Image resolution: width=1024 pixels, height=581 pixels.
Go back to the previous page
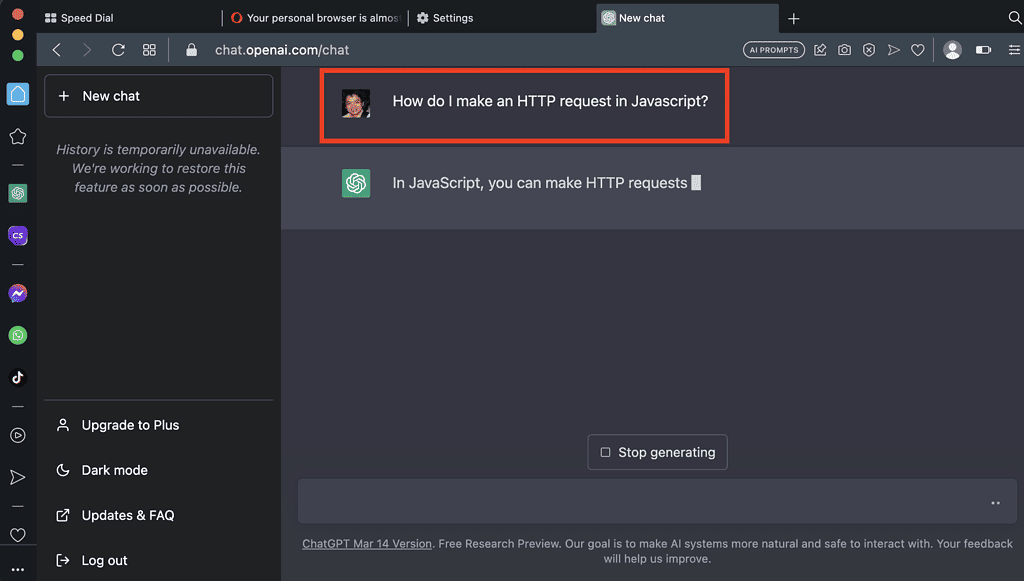click(57, 50)
